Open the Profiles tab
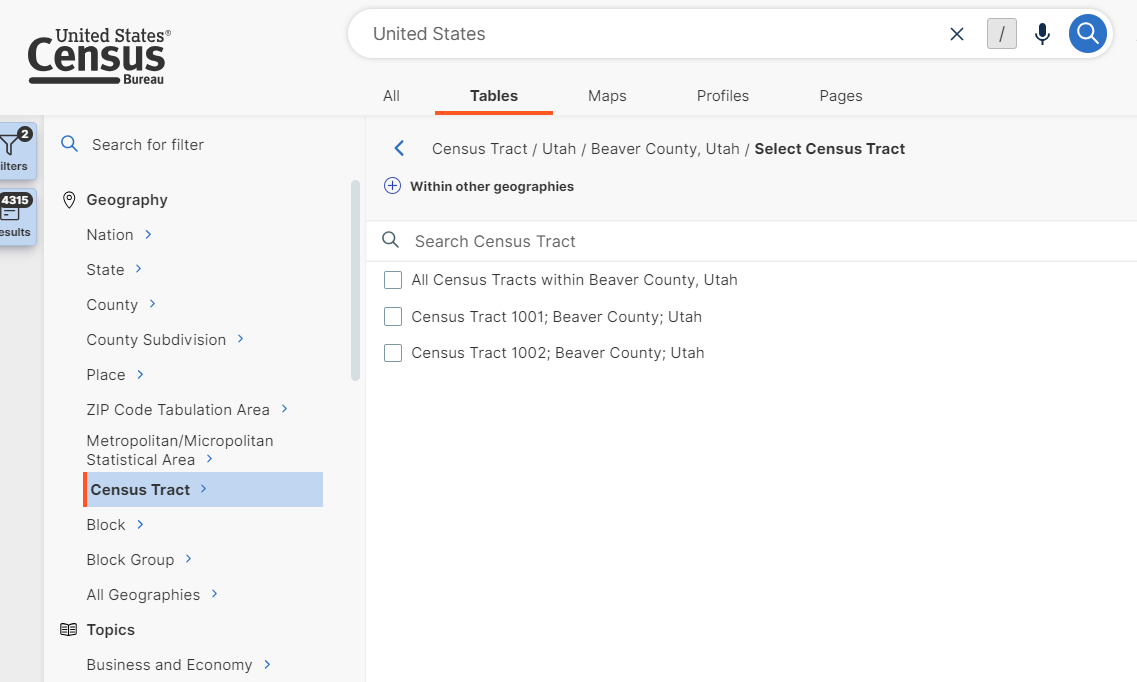1137x682 pixels. pos(722,95)
